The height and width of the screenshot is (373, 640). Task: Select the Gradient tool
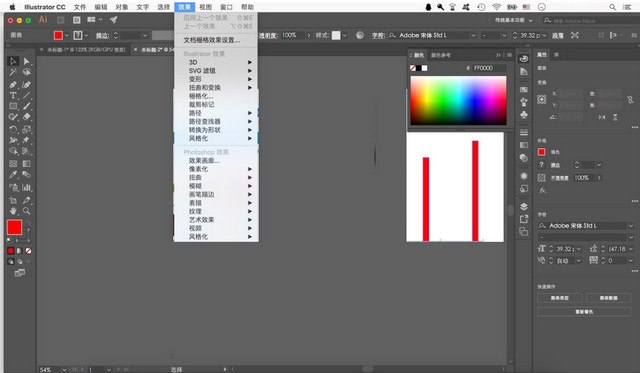pyautogui.click(x=27, y=164)
